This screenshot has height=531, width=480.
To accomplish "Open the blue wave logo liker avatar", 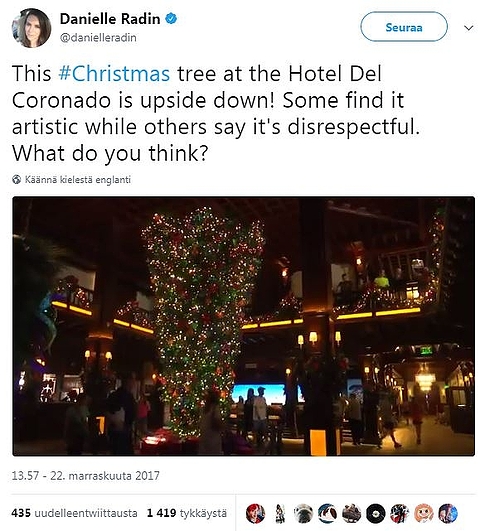I will coord(327,513).
